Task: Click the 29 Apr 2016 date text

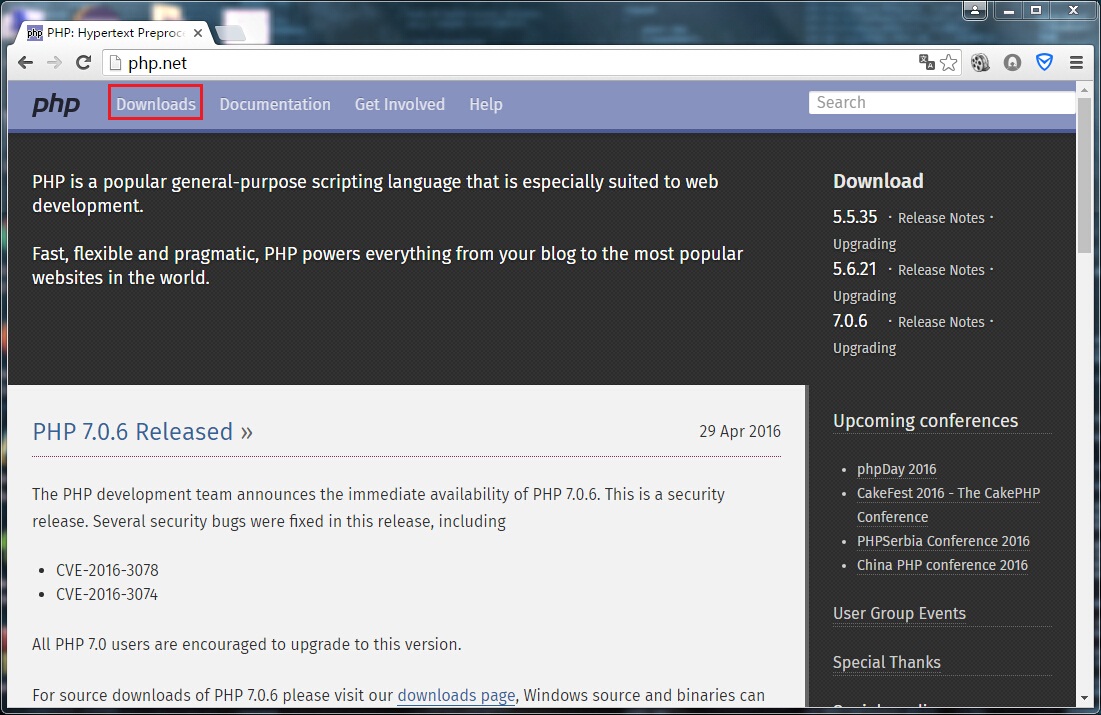Action: [x=740, y=431]
